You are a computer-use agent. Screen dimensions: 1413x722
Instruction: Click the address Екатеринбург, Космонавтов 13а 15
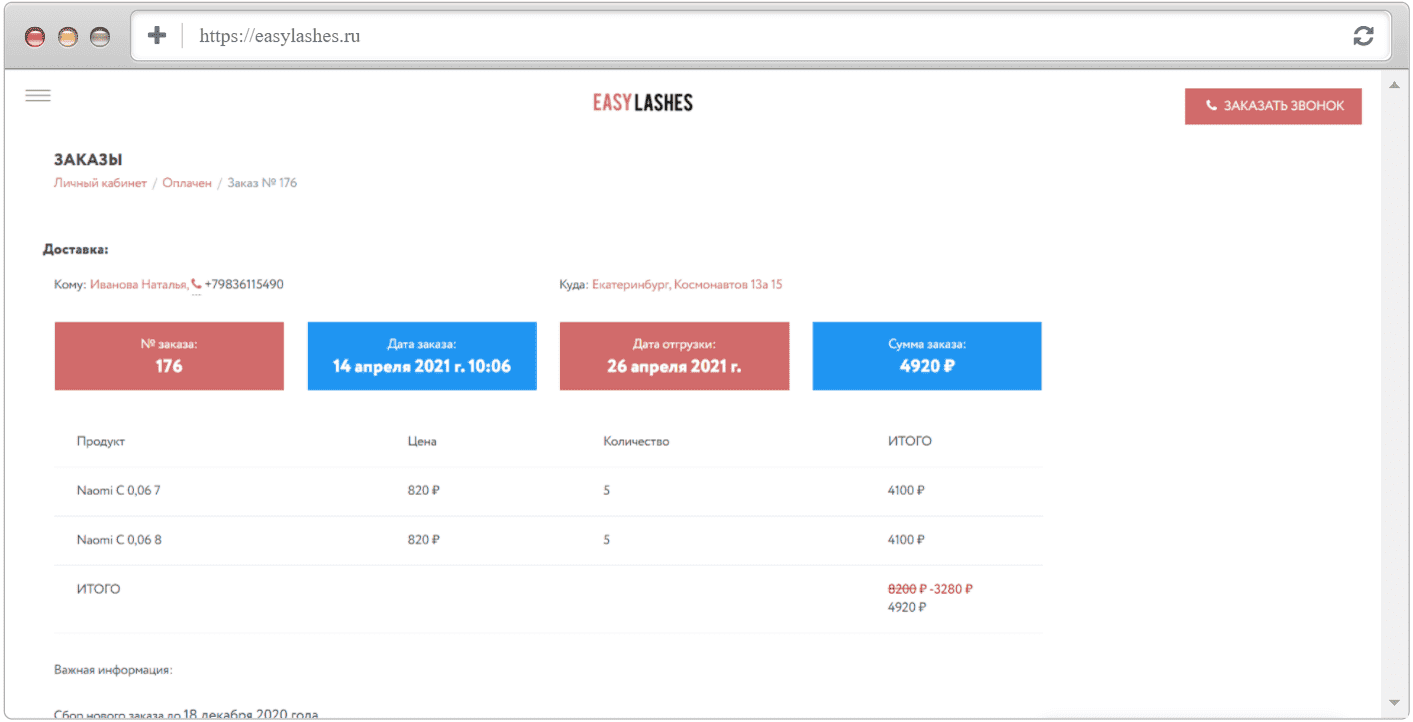click(687, 284)
